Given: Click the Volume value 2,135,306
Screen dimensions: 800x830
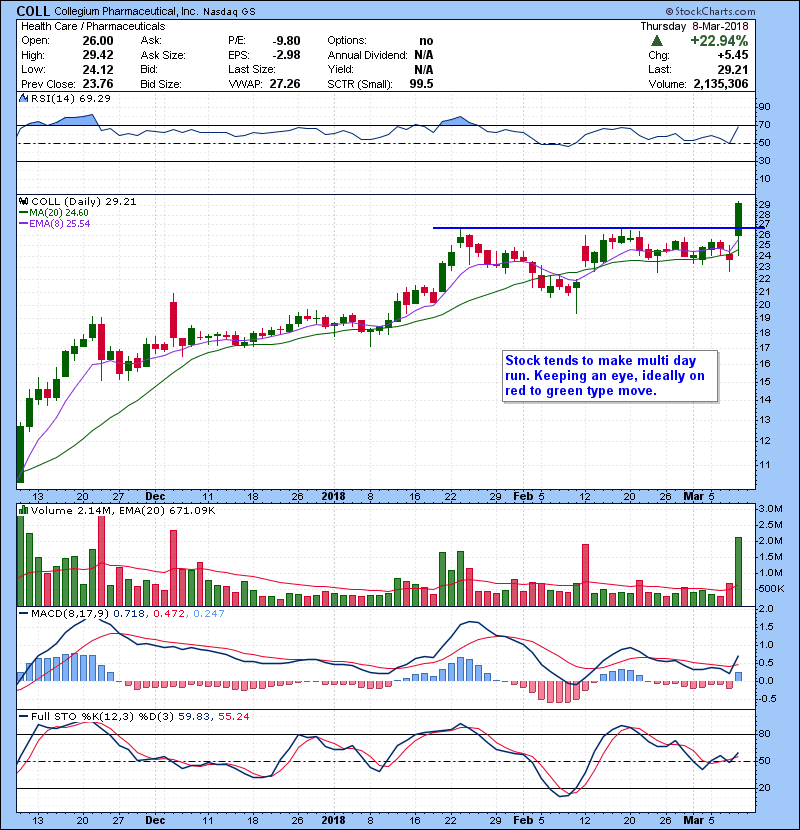Looking at the screenshot, I should point(721,84).
